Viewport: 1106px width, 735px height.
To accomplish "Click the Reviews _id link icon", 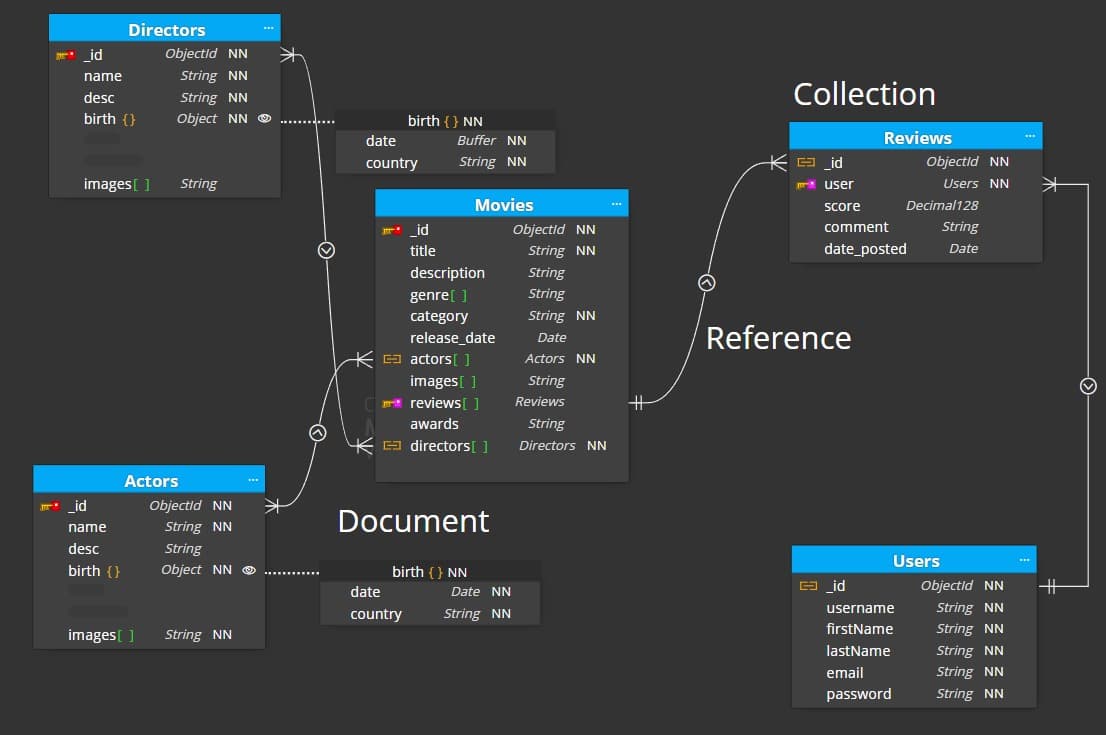I will [806, 162].
